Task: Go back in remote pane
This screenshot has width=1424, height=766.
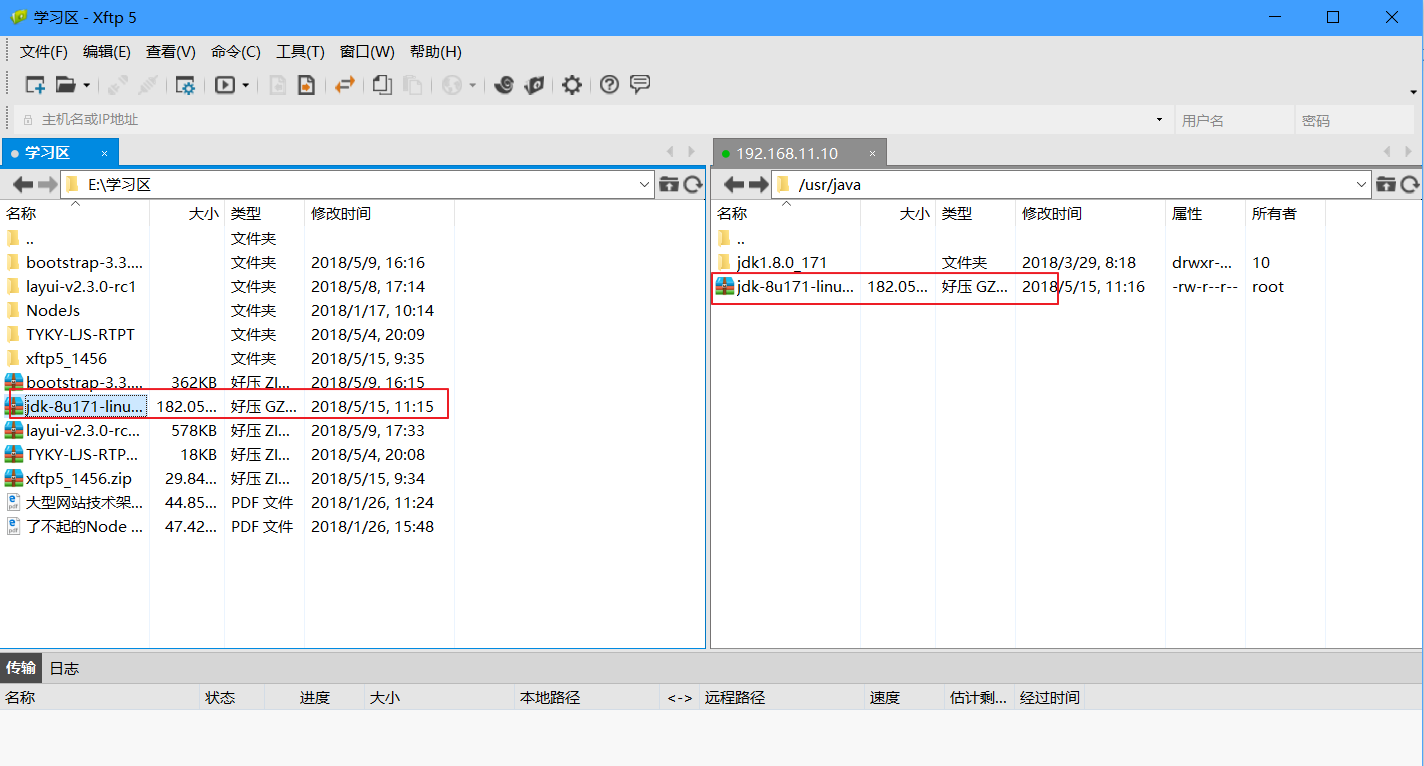Action: (x=734, y=184)
